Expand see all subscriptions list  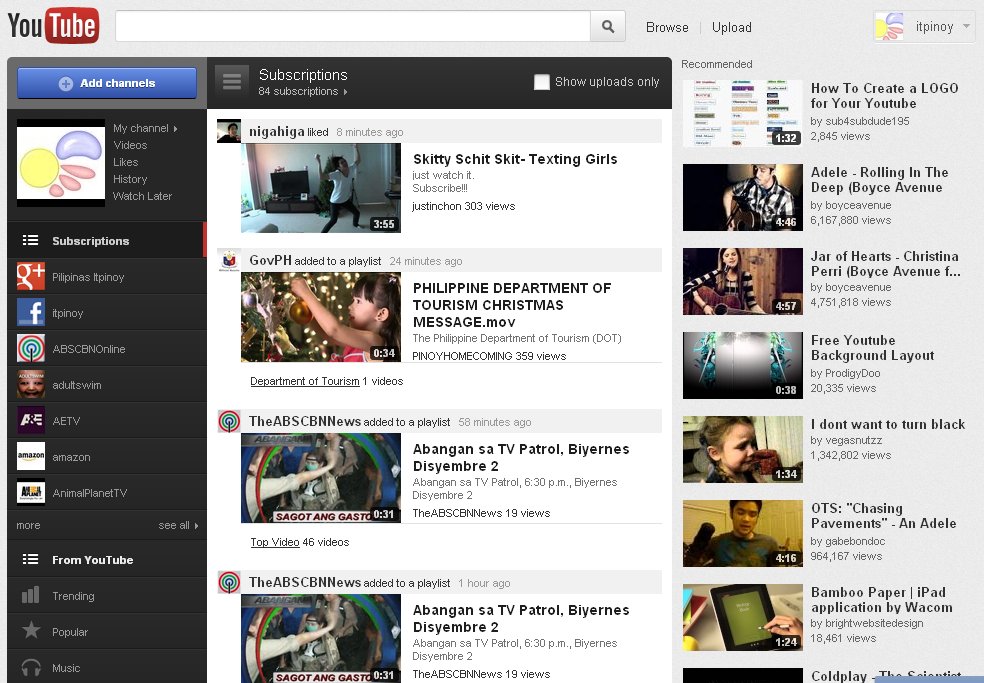click(178, 525)
